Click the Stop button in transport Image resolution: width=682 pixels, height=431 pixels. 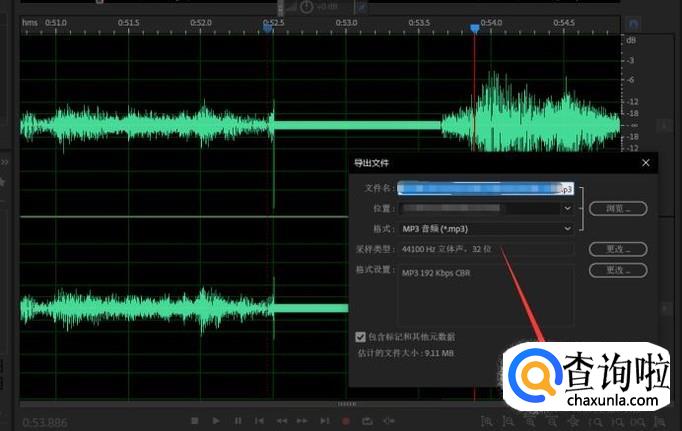coord(195,421)
